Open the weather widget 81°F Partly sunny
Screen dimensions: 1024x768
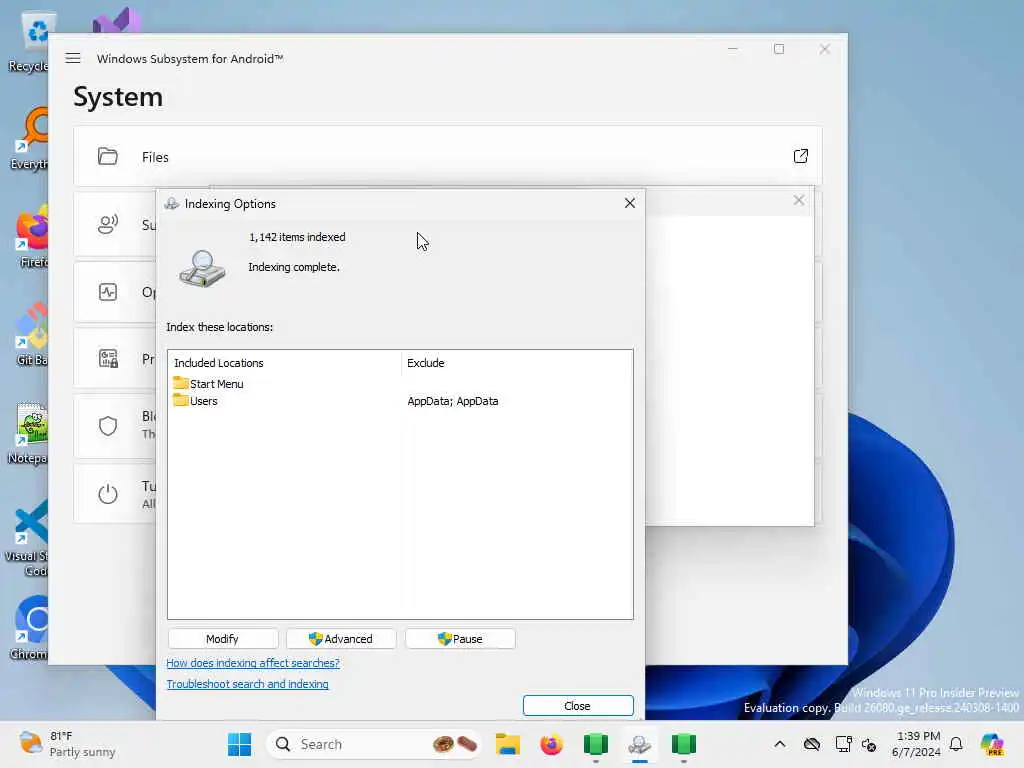pos(67,744)
